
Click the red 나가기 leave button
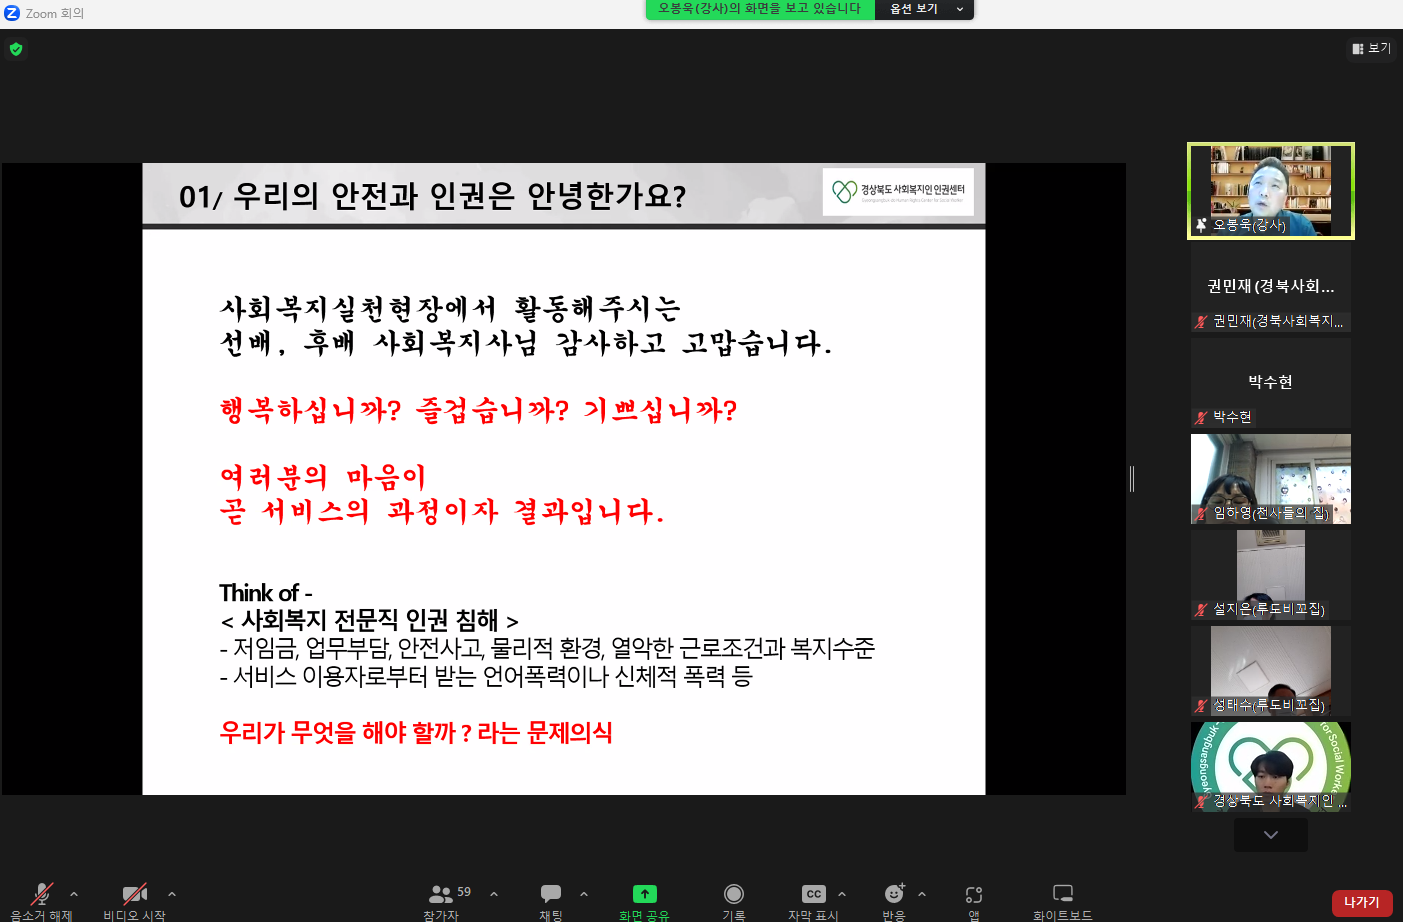pyautogui.click(x=1362, y=902)
